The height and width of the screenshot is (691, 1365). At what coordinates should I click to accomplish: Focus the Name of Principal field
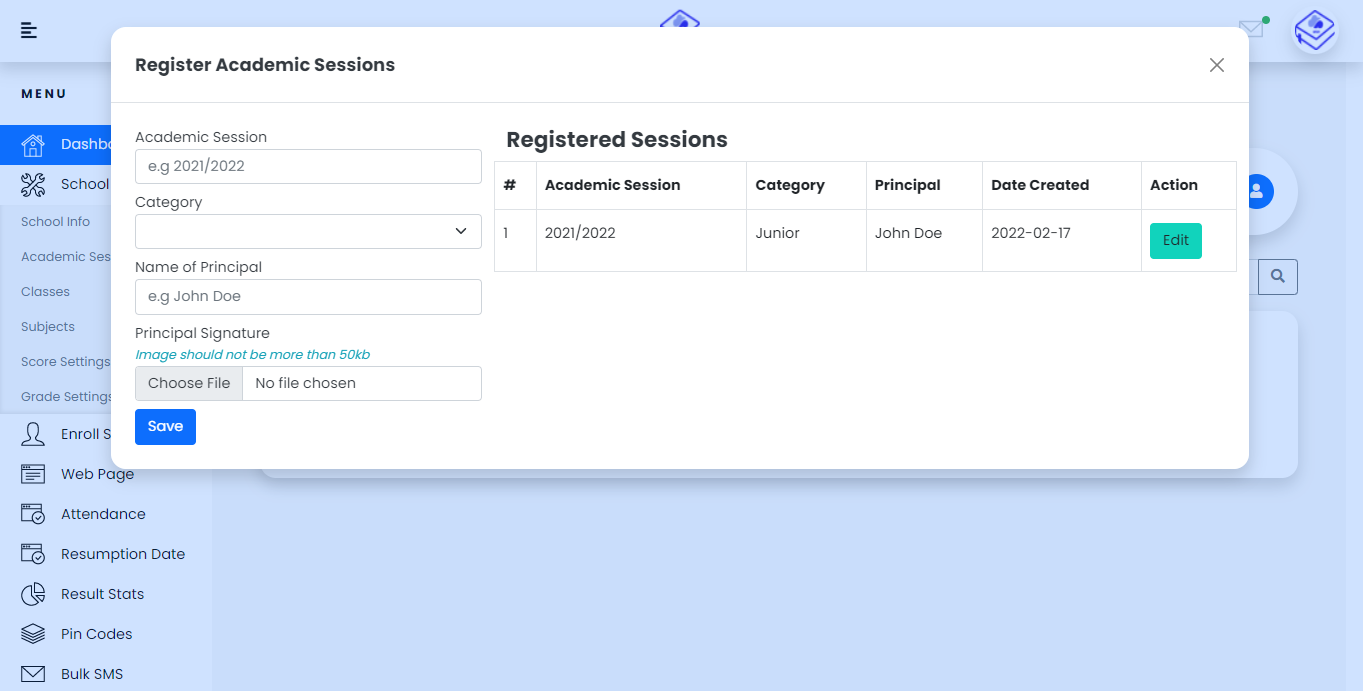(308, 296)
